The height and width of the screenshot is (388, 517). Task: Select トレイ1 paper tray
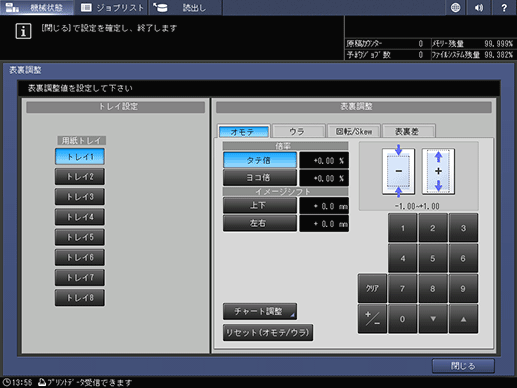point(80,156)
